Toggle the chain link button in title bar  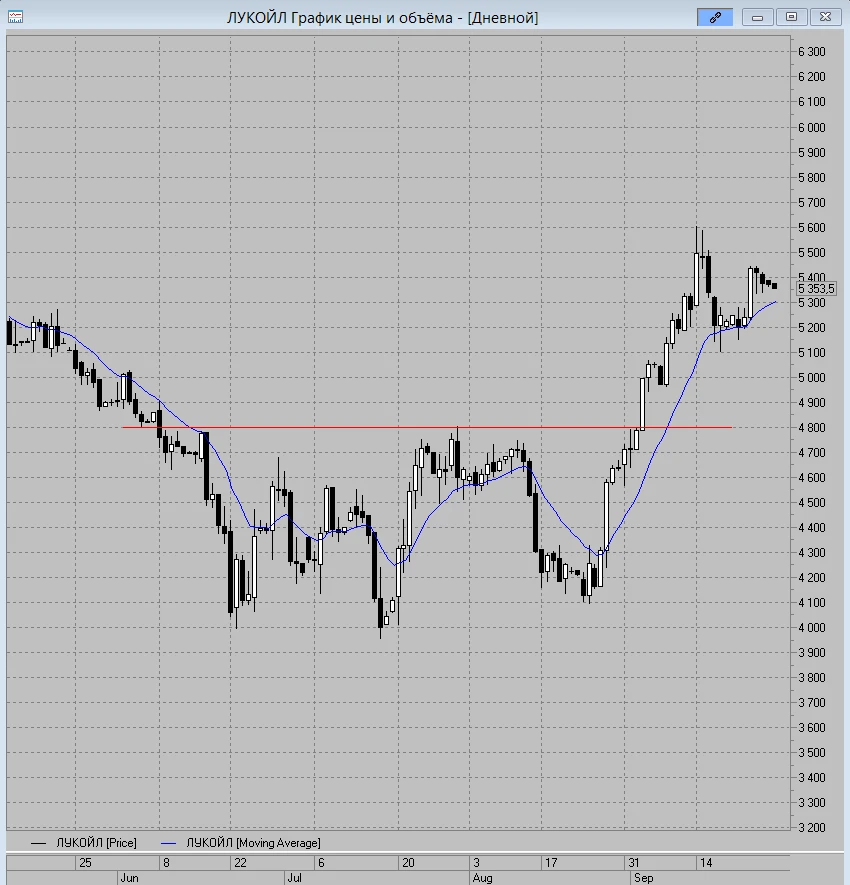click(x=715, y=17)
